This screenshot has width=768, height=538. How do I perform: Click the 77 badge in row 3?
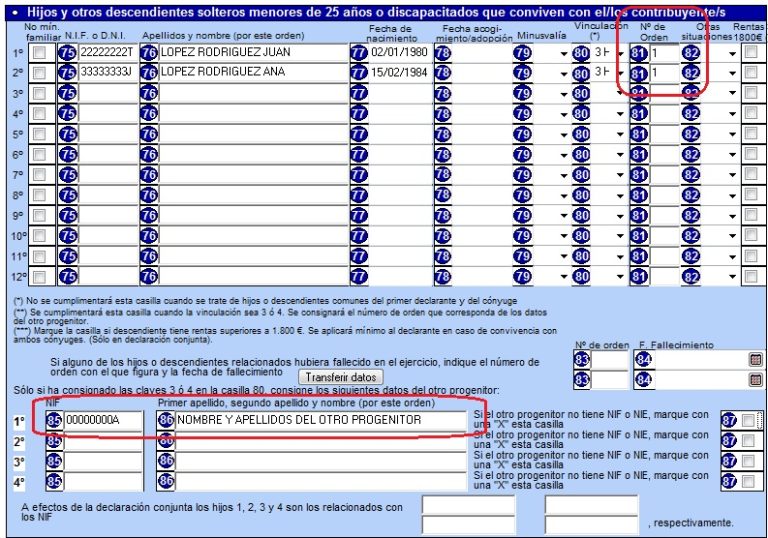point(359,94)
